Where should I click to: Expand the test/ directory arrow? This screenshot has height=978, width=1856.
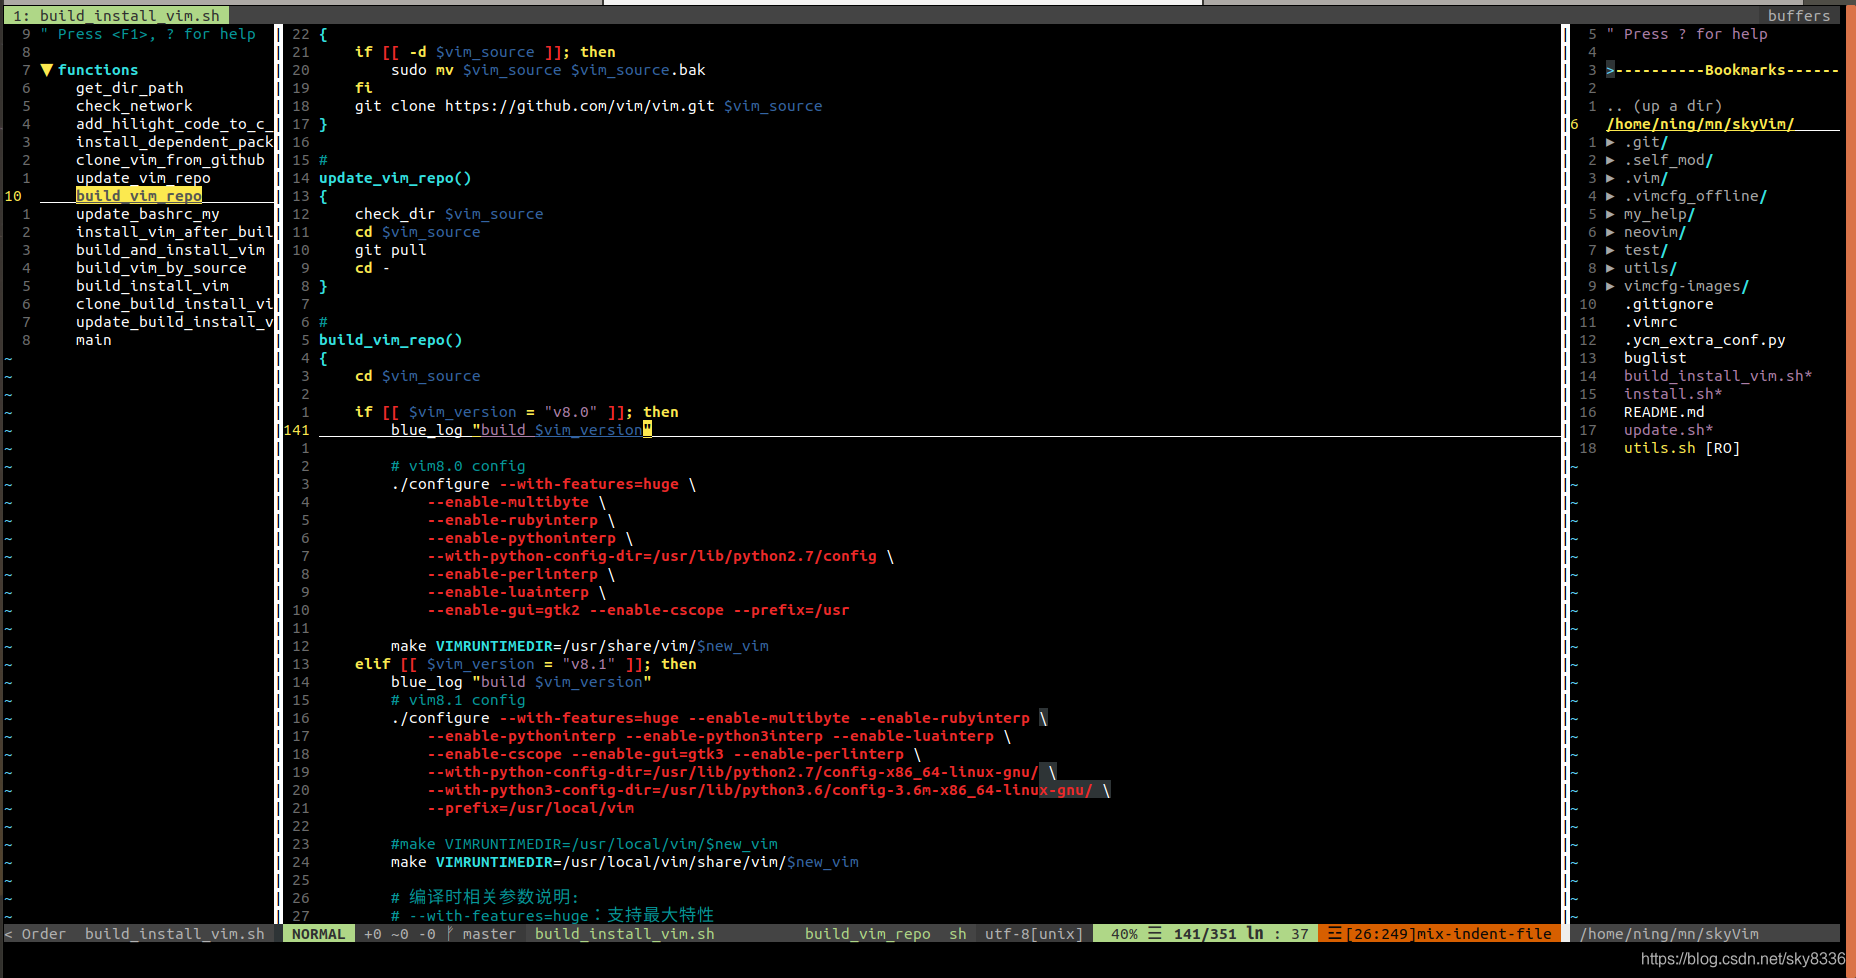click(x=1610, y=250)
